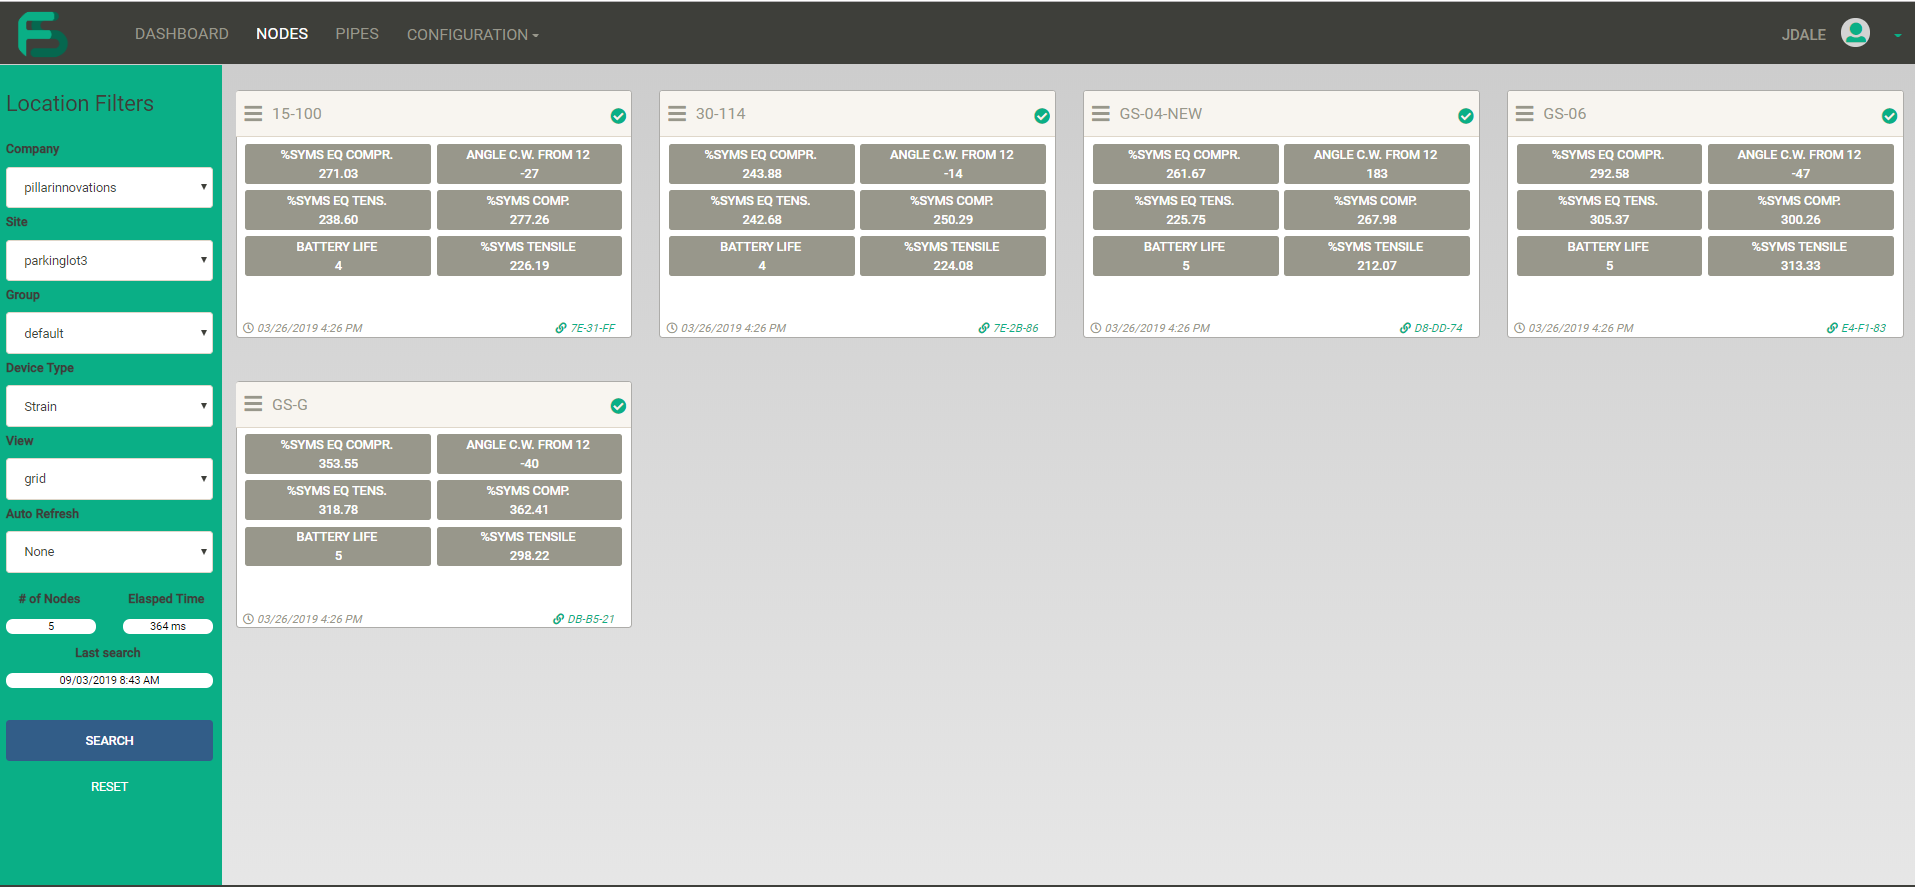1915x887 pixels.
Task: Open the CONFIGURATION menu
Action: [x=472, y=35]
